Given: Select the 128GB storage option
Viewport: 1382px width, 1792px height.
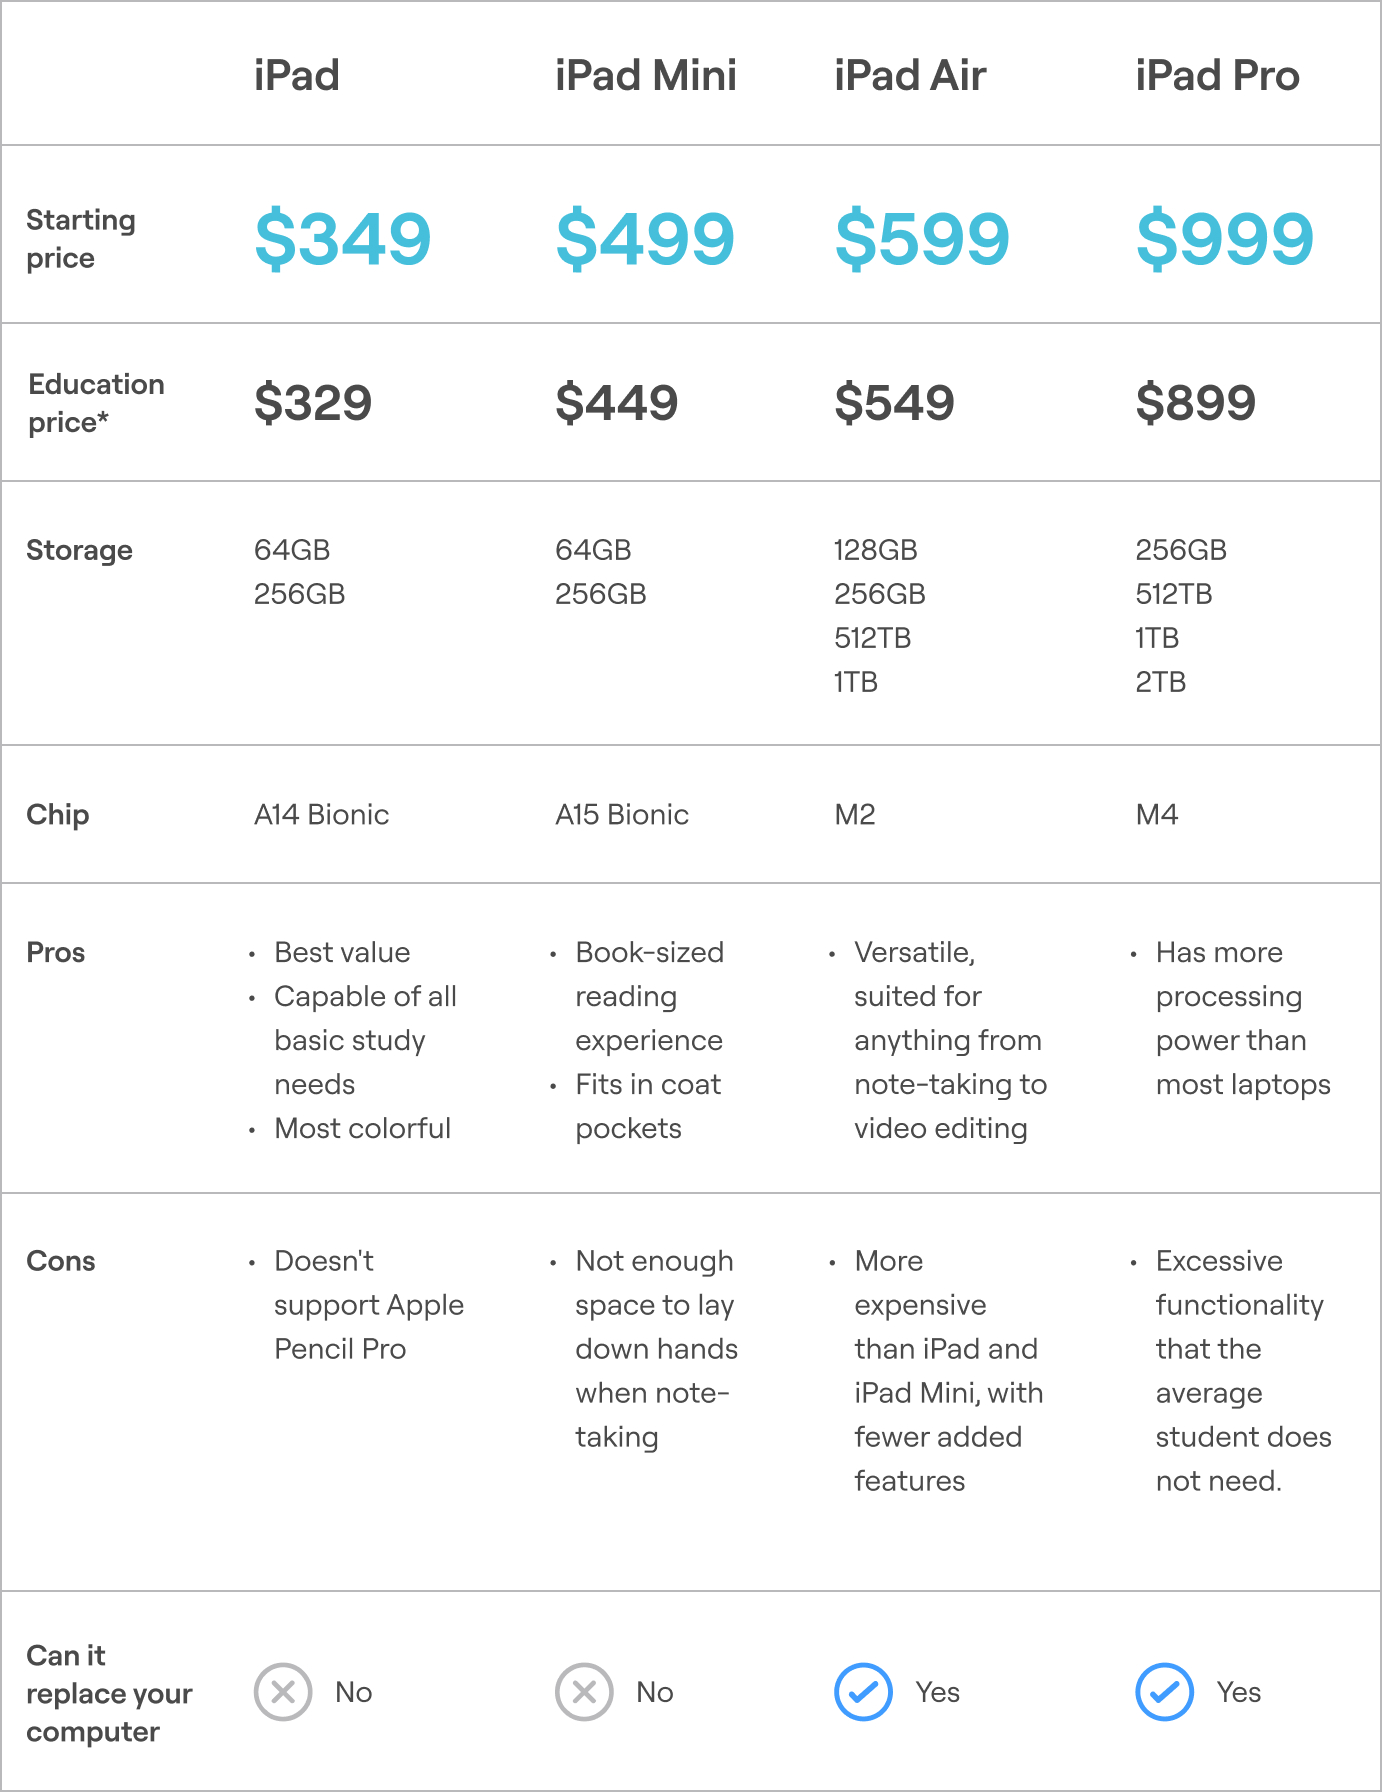Looking at the screenshot, I should pos(875,550).
